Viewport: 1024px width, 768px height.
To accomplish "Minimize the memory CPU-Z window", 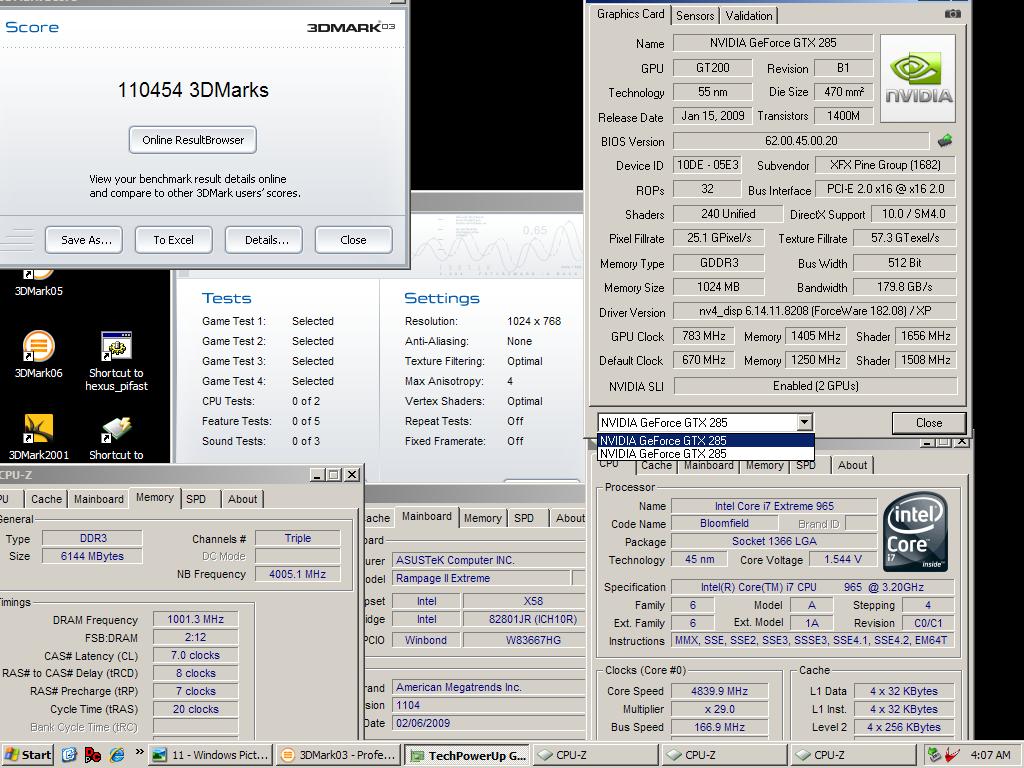I will point(317,475).
